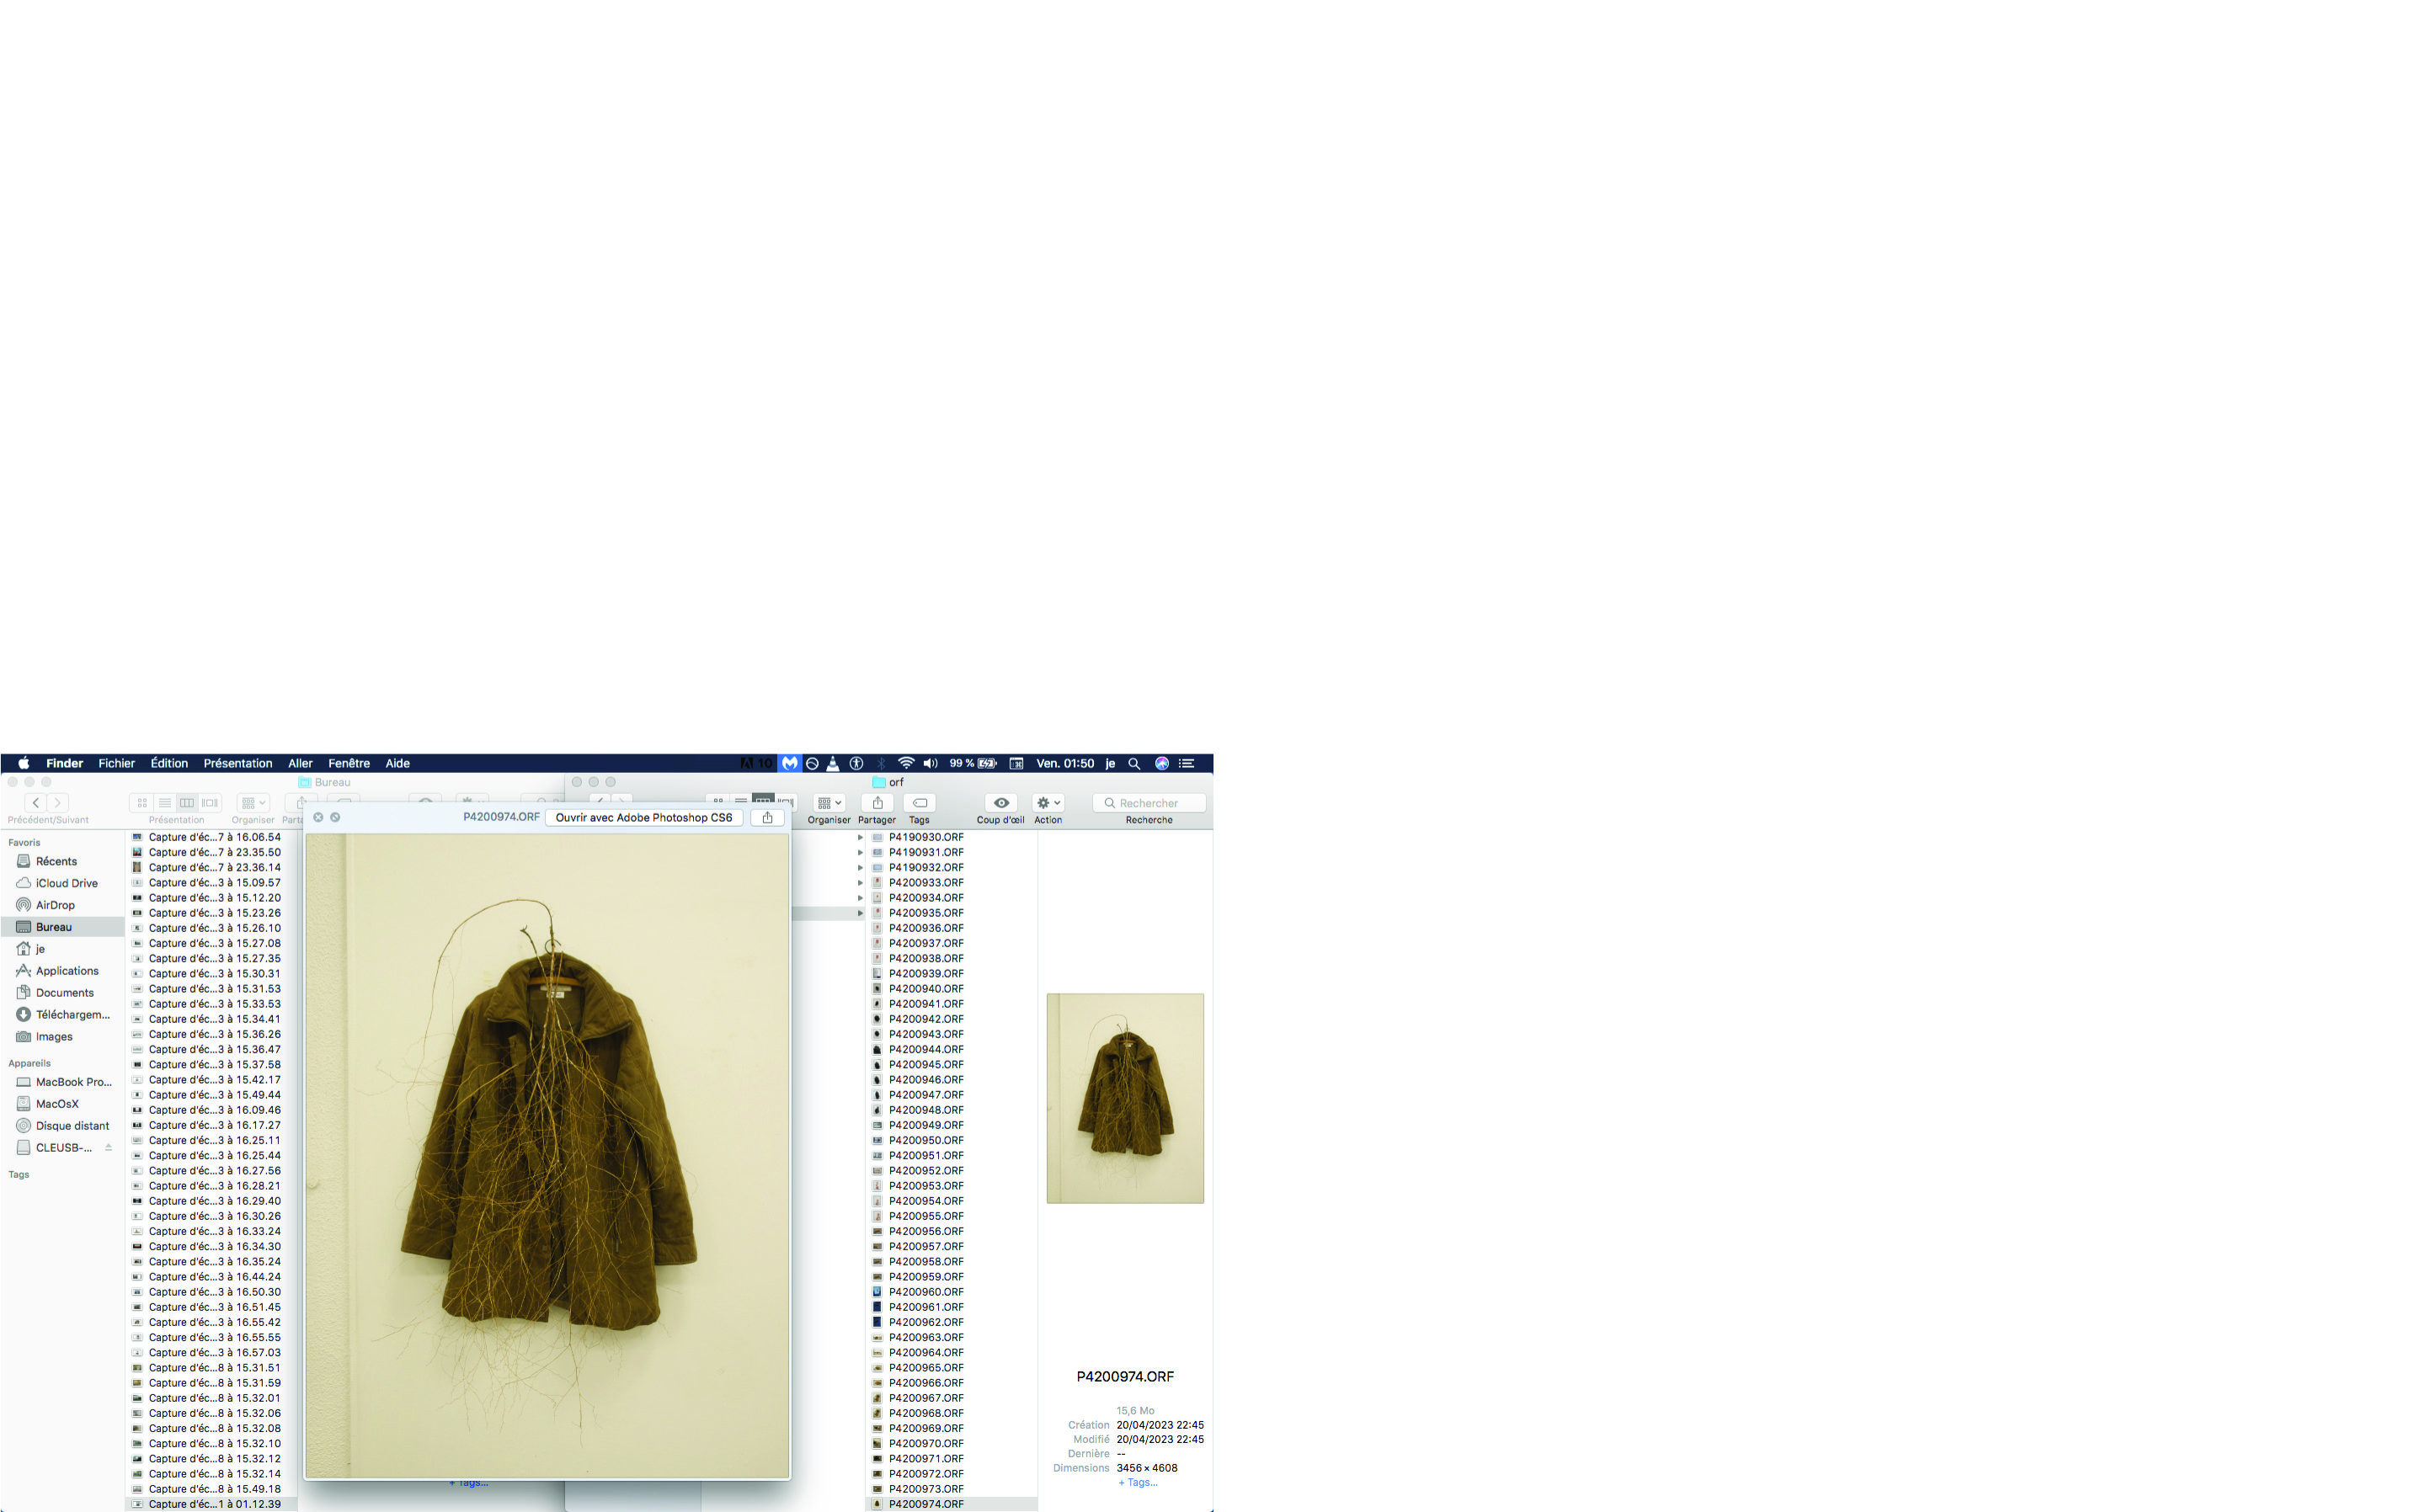This screenshot has width=2427, height=1512.
Task: Click the Tags toolbar icon
Action: [x=919, y=803]
